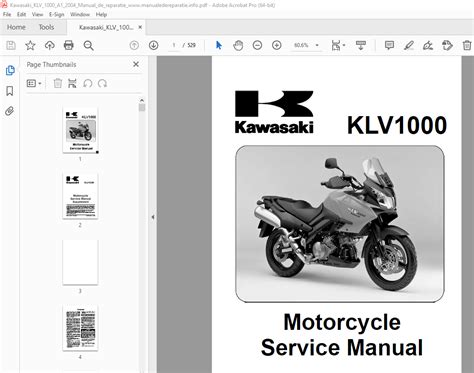The width and height of the screenshot is (474, 373).
Task: Click the stamp tool icon
Action: click(x=447, y=45)
